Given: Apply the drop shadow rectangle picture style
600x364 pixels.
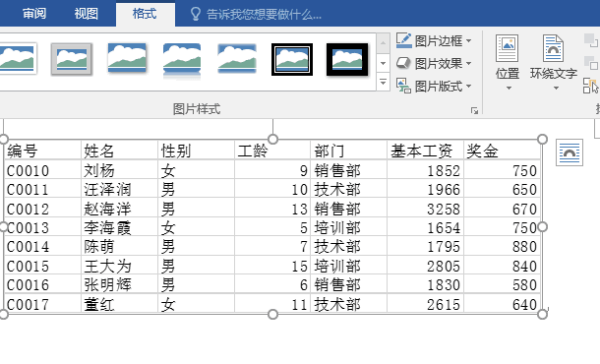Looking at the screenshot, I should click(127, 58).
